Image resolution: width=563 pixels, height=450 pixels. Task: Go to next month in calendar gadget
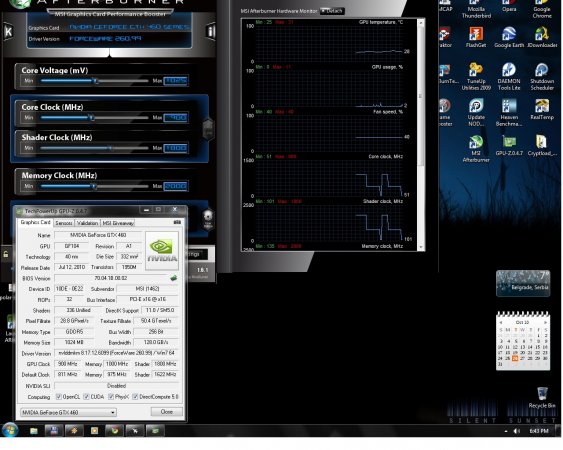pyautogui.click(x=545, y=323)
